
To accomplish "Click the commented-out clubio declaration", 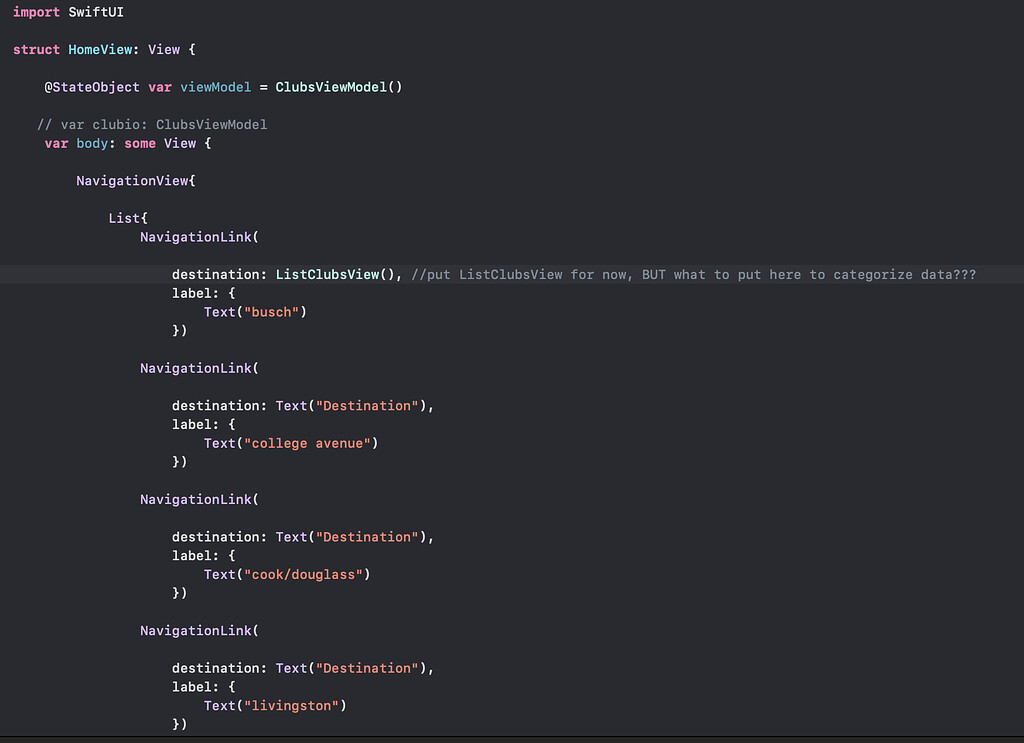I will (x=152, y=124).
